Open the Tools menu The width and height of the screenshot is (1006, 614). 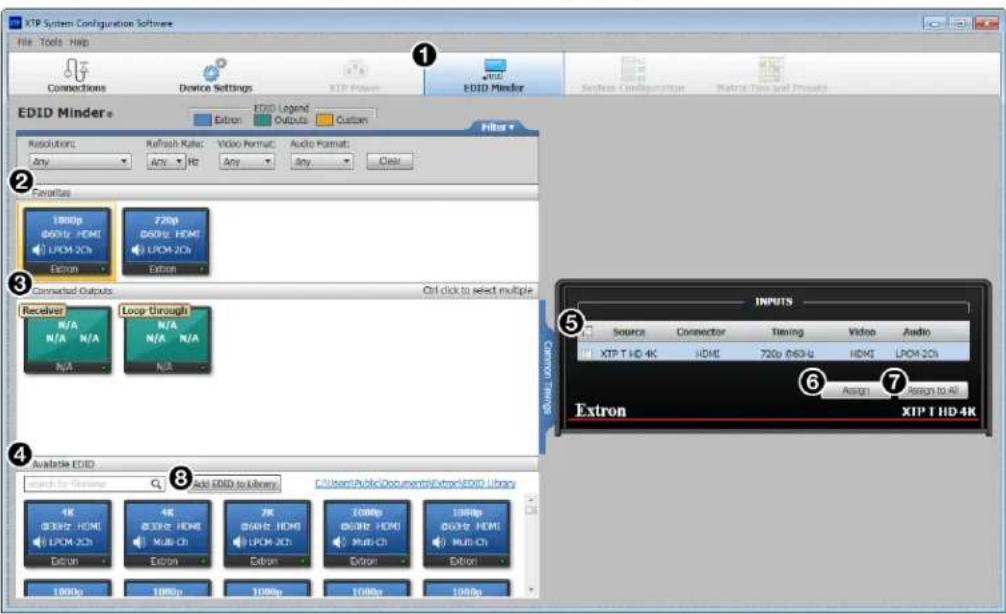point(51,42)
